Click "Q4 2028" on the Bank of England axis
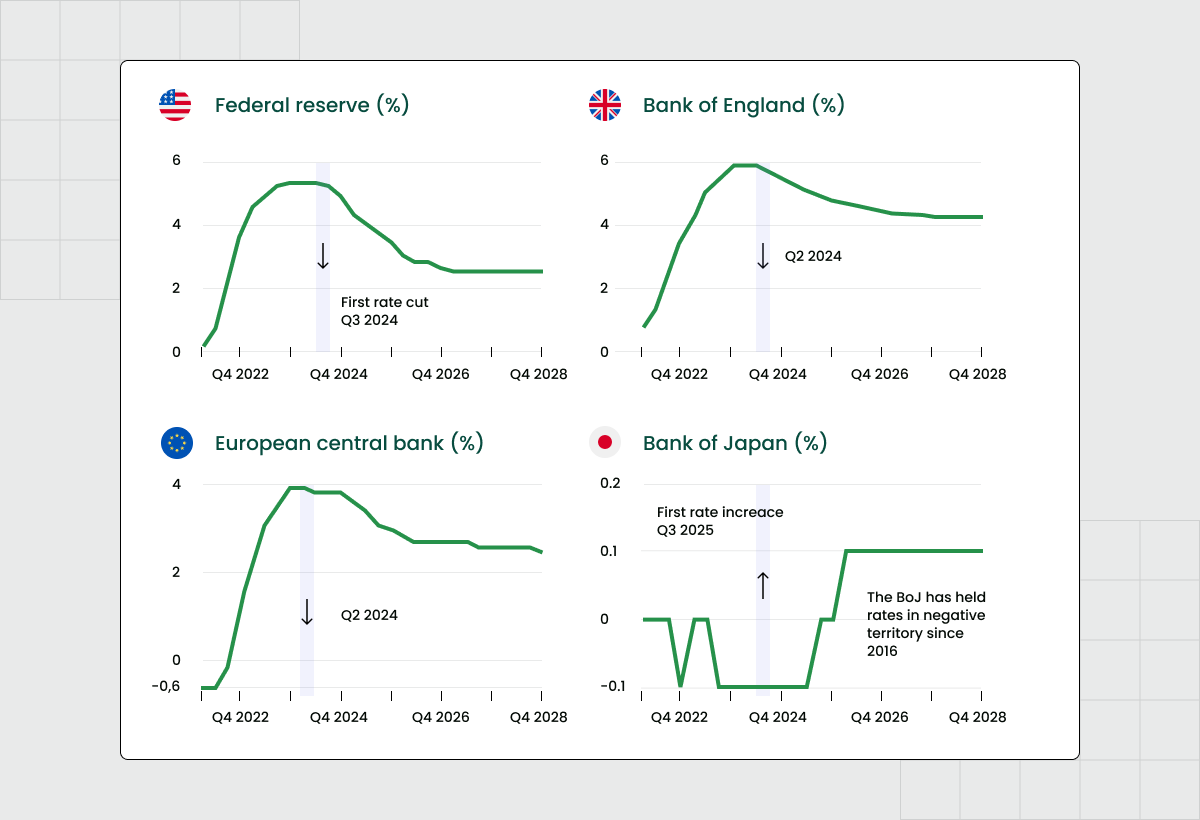 tap(977, 374)
